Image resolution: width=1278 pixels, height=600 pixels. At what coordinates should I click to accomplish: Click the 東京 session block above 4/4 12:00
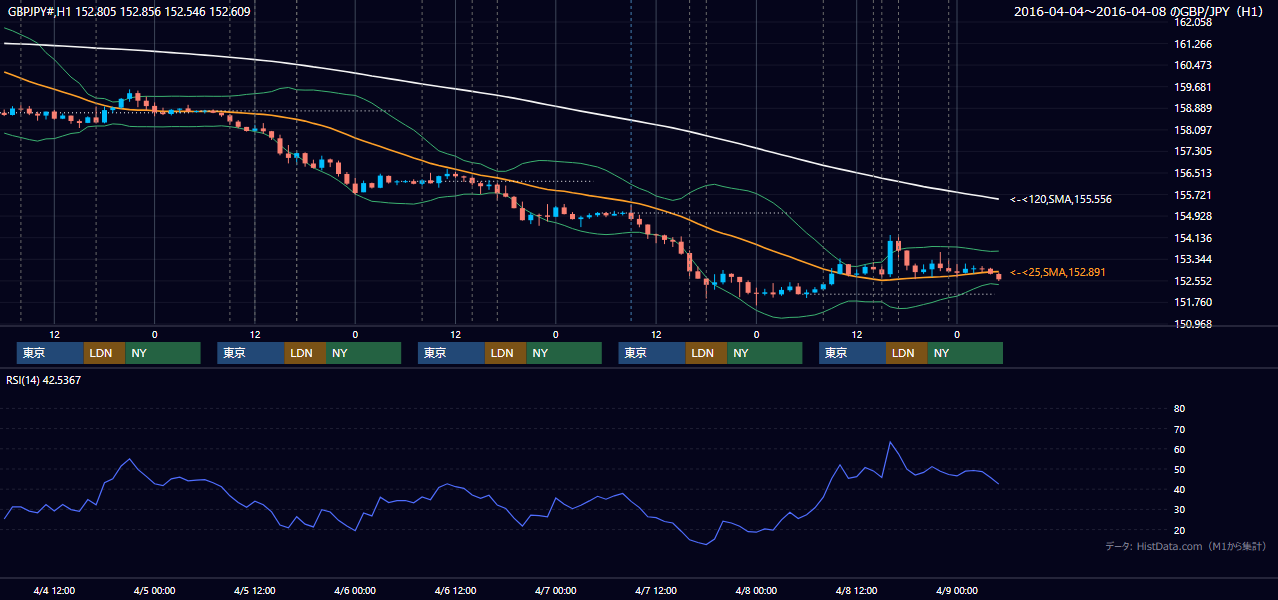pos(50,353)
